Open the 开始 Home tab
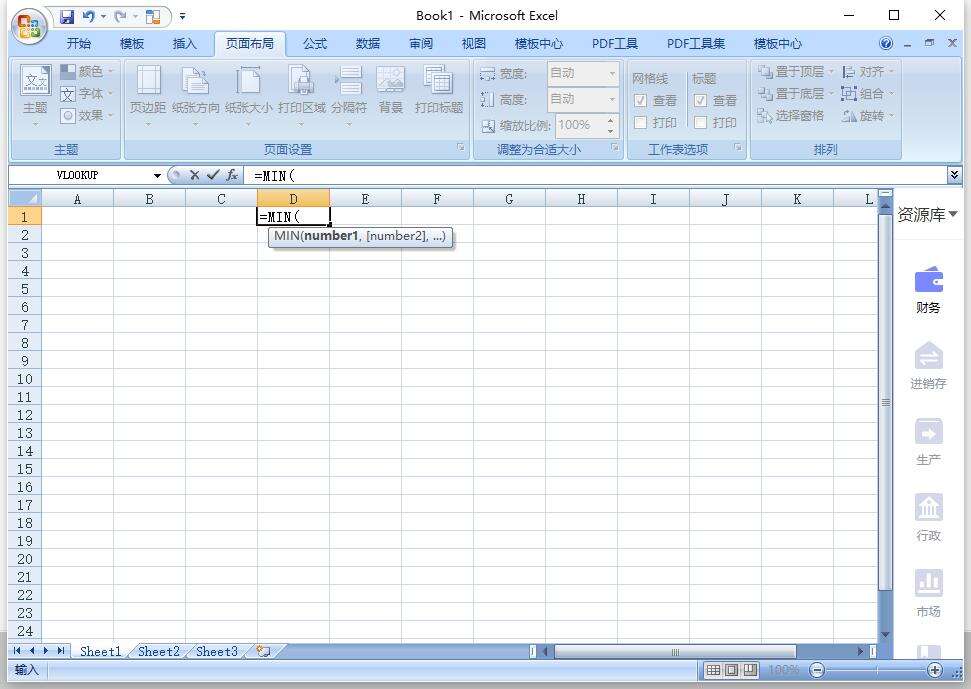Viewport: 971px width, 689px height. click(x=79, y=43)
